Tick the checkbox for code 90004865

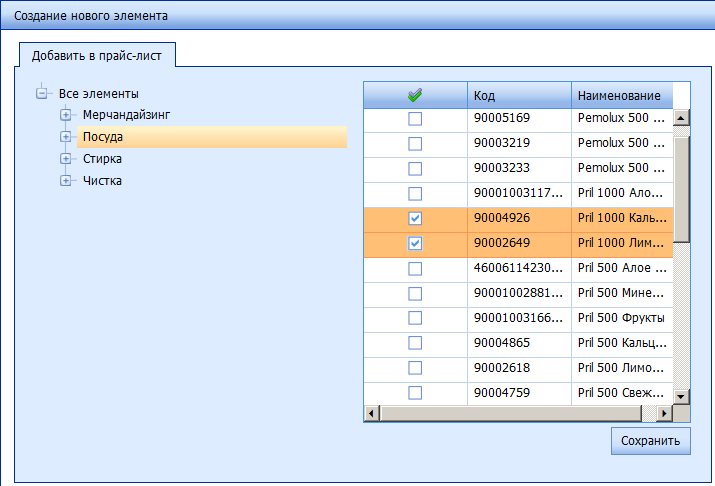415,343
